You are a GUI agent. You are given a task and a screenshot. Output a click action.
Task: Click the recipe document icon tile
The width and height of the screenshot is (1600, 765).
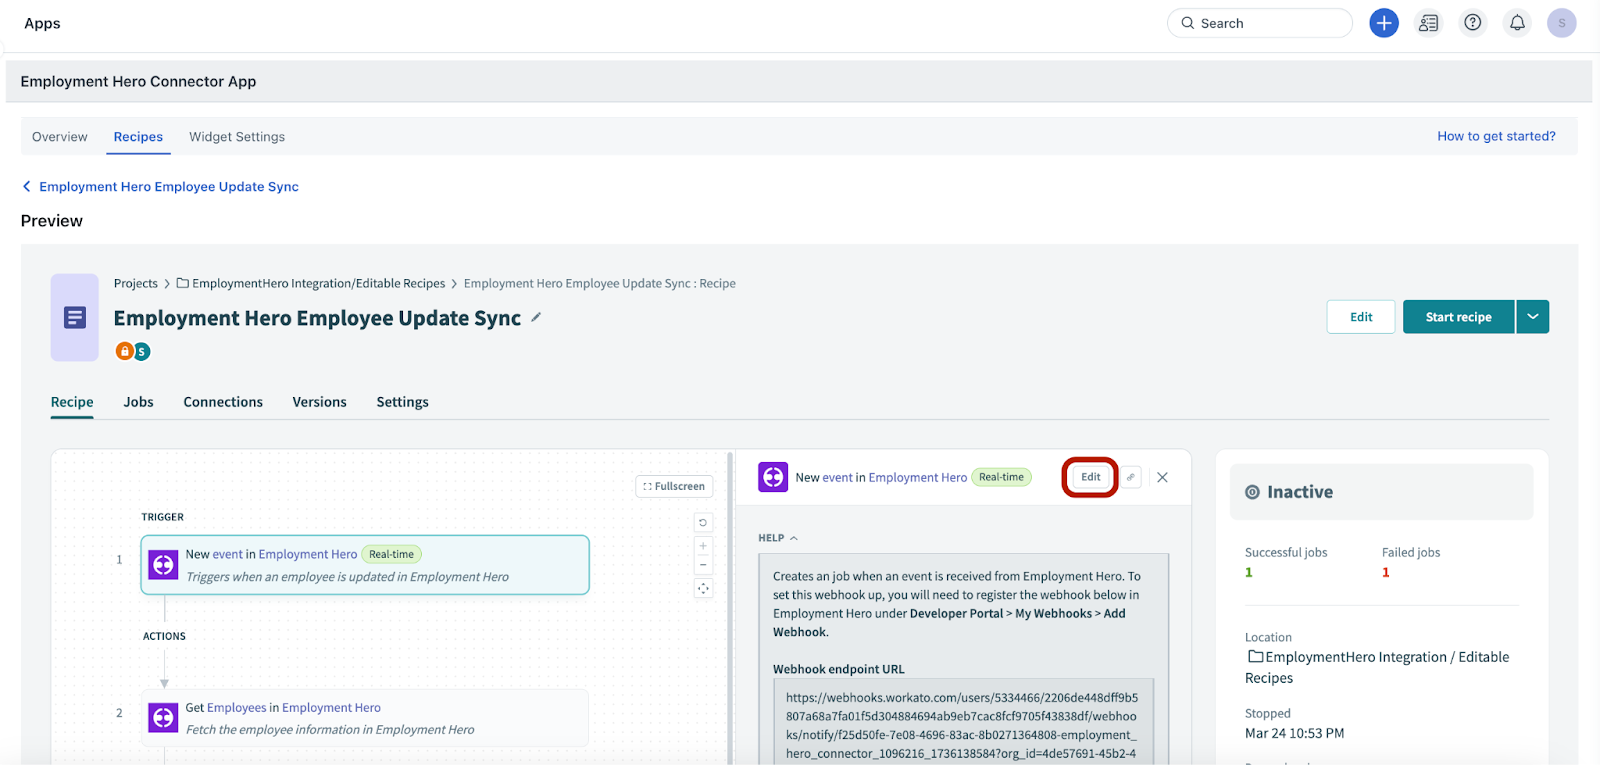pos(75,317)
